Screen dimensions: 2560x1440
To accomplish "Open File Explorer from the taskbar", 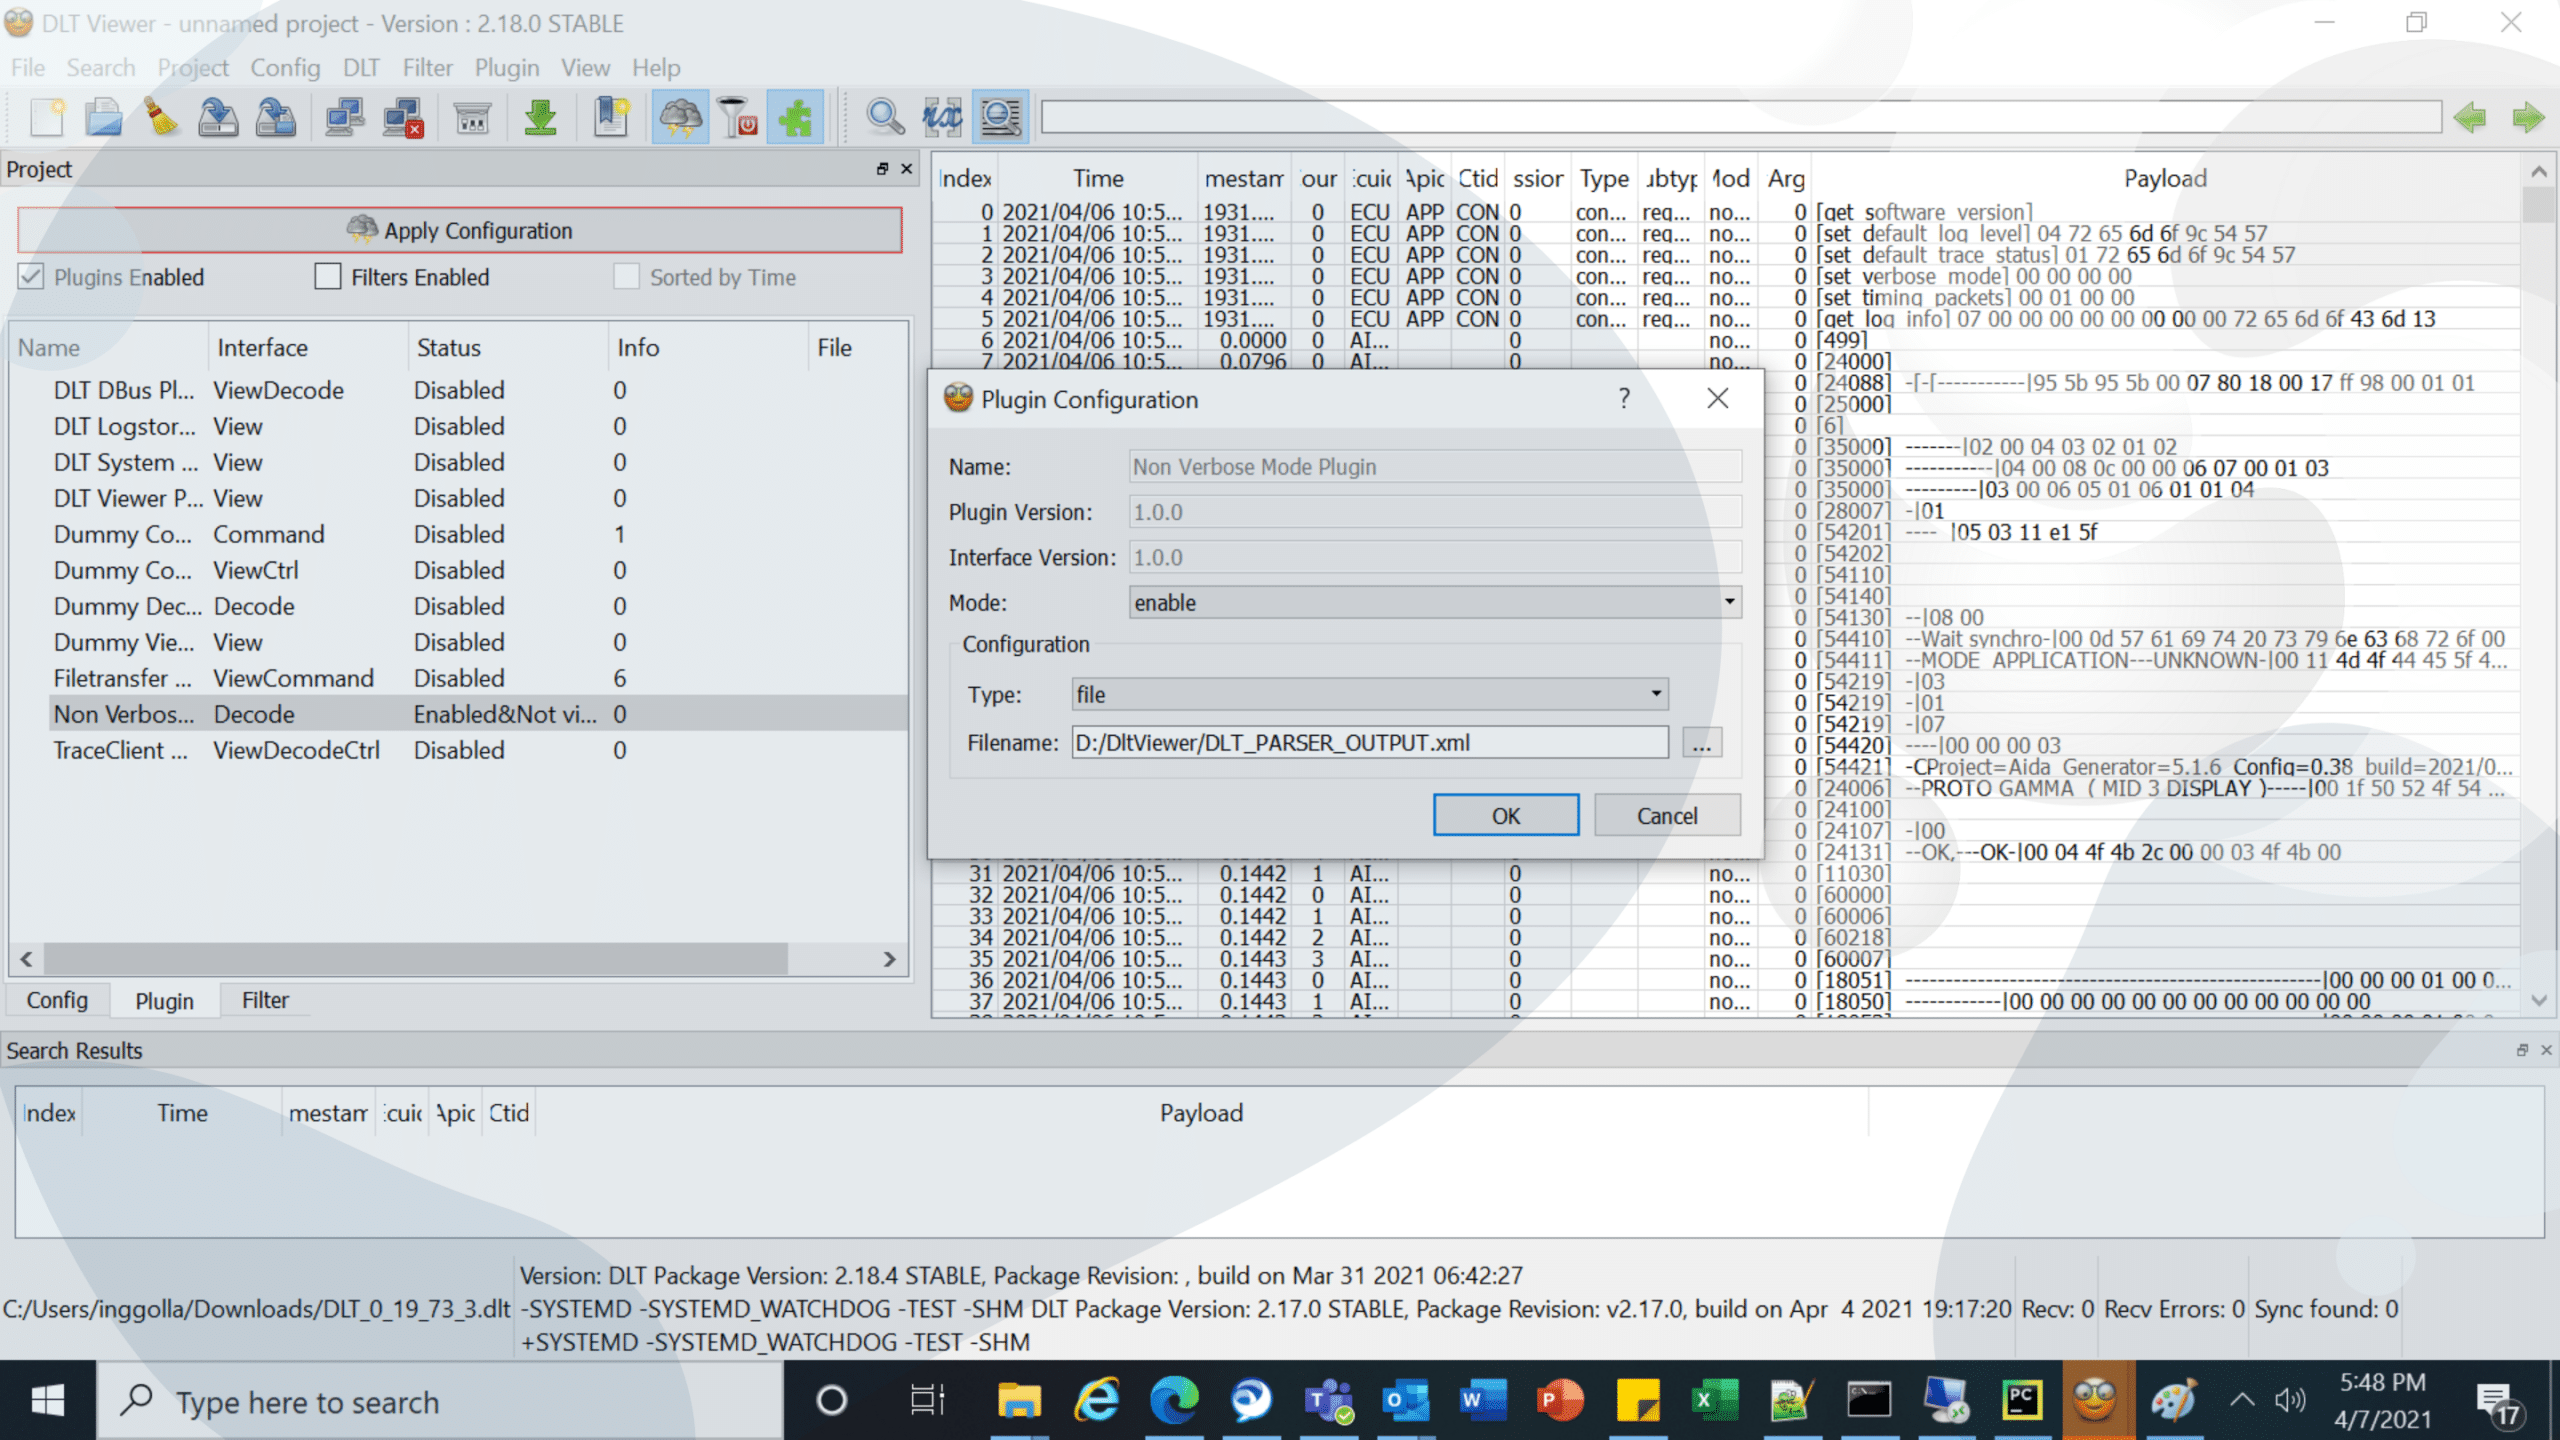I will (1019, 1400).
